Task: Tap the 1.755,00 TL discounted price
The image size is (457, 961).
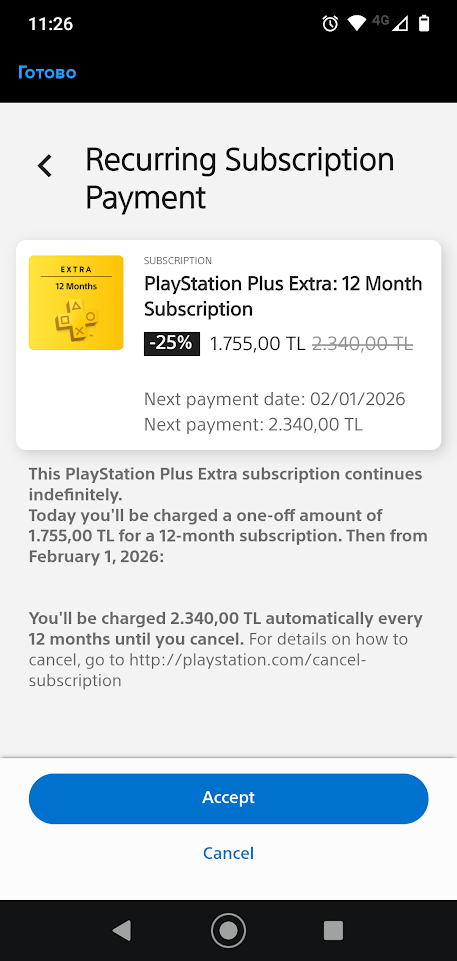Action: coord(257,344)
